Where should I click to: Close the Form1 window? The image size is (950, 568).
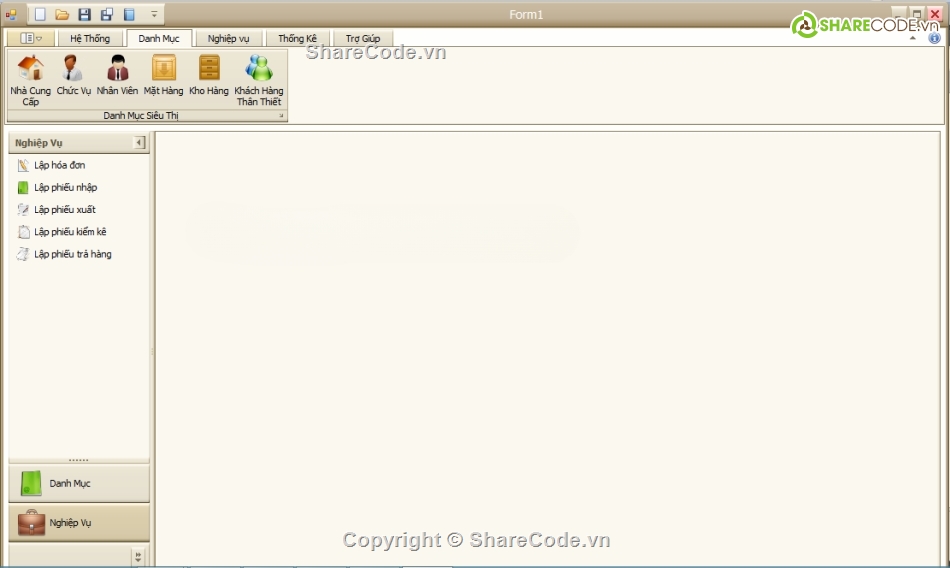tap(935, 14)
